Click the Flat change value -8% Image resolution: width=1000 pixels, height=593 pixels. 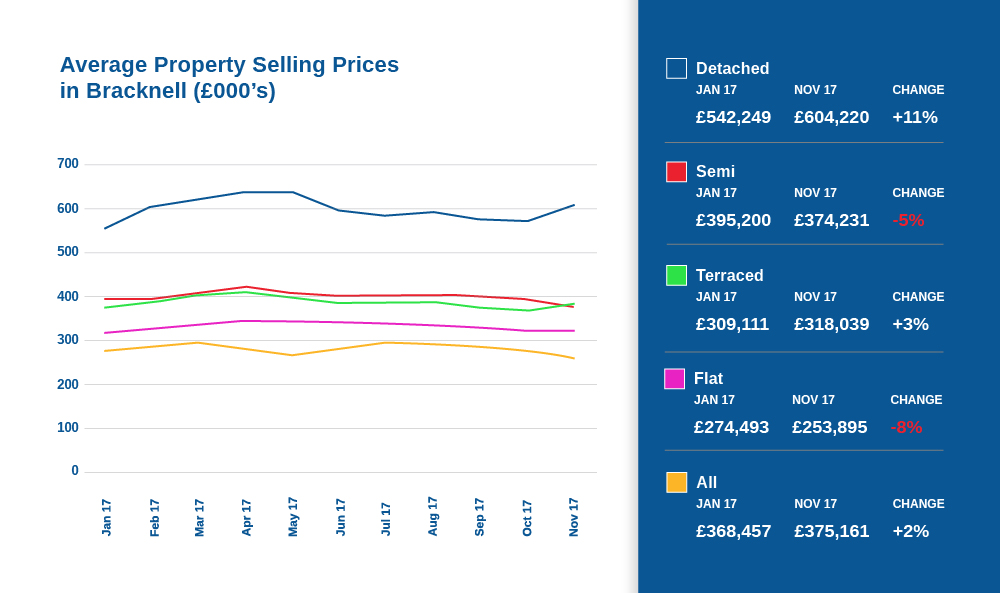pos(906,427)
